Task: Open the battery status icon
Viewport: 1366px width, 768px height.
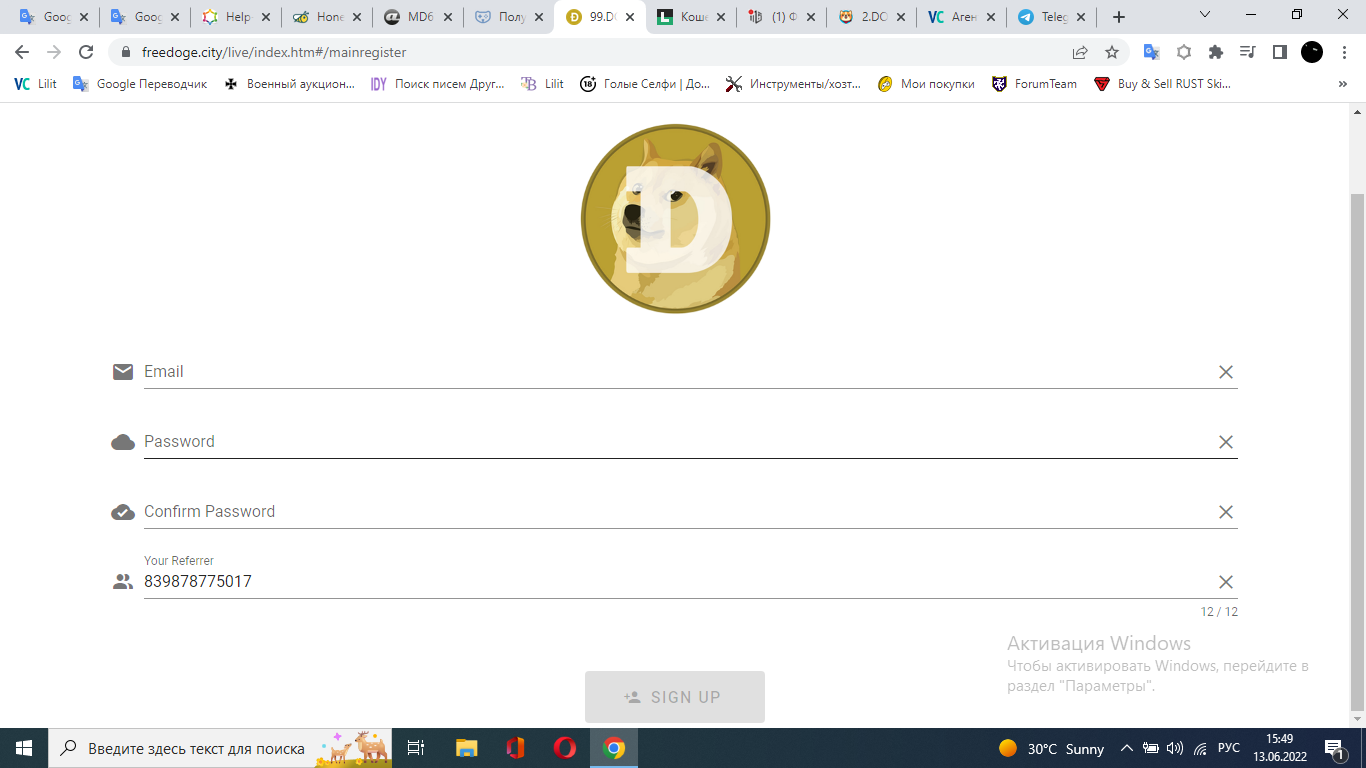Action: 1151,748
